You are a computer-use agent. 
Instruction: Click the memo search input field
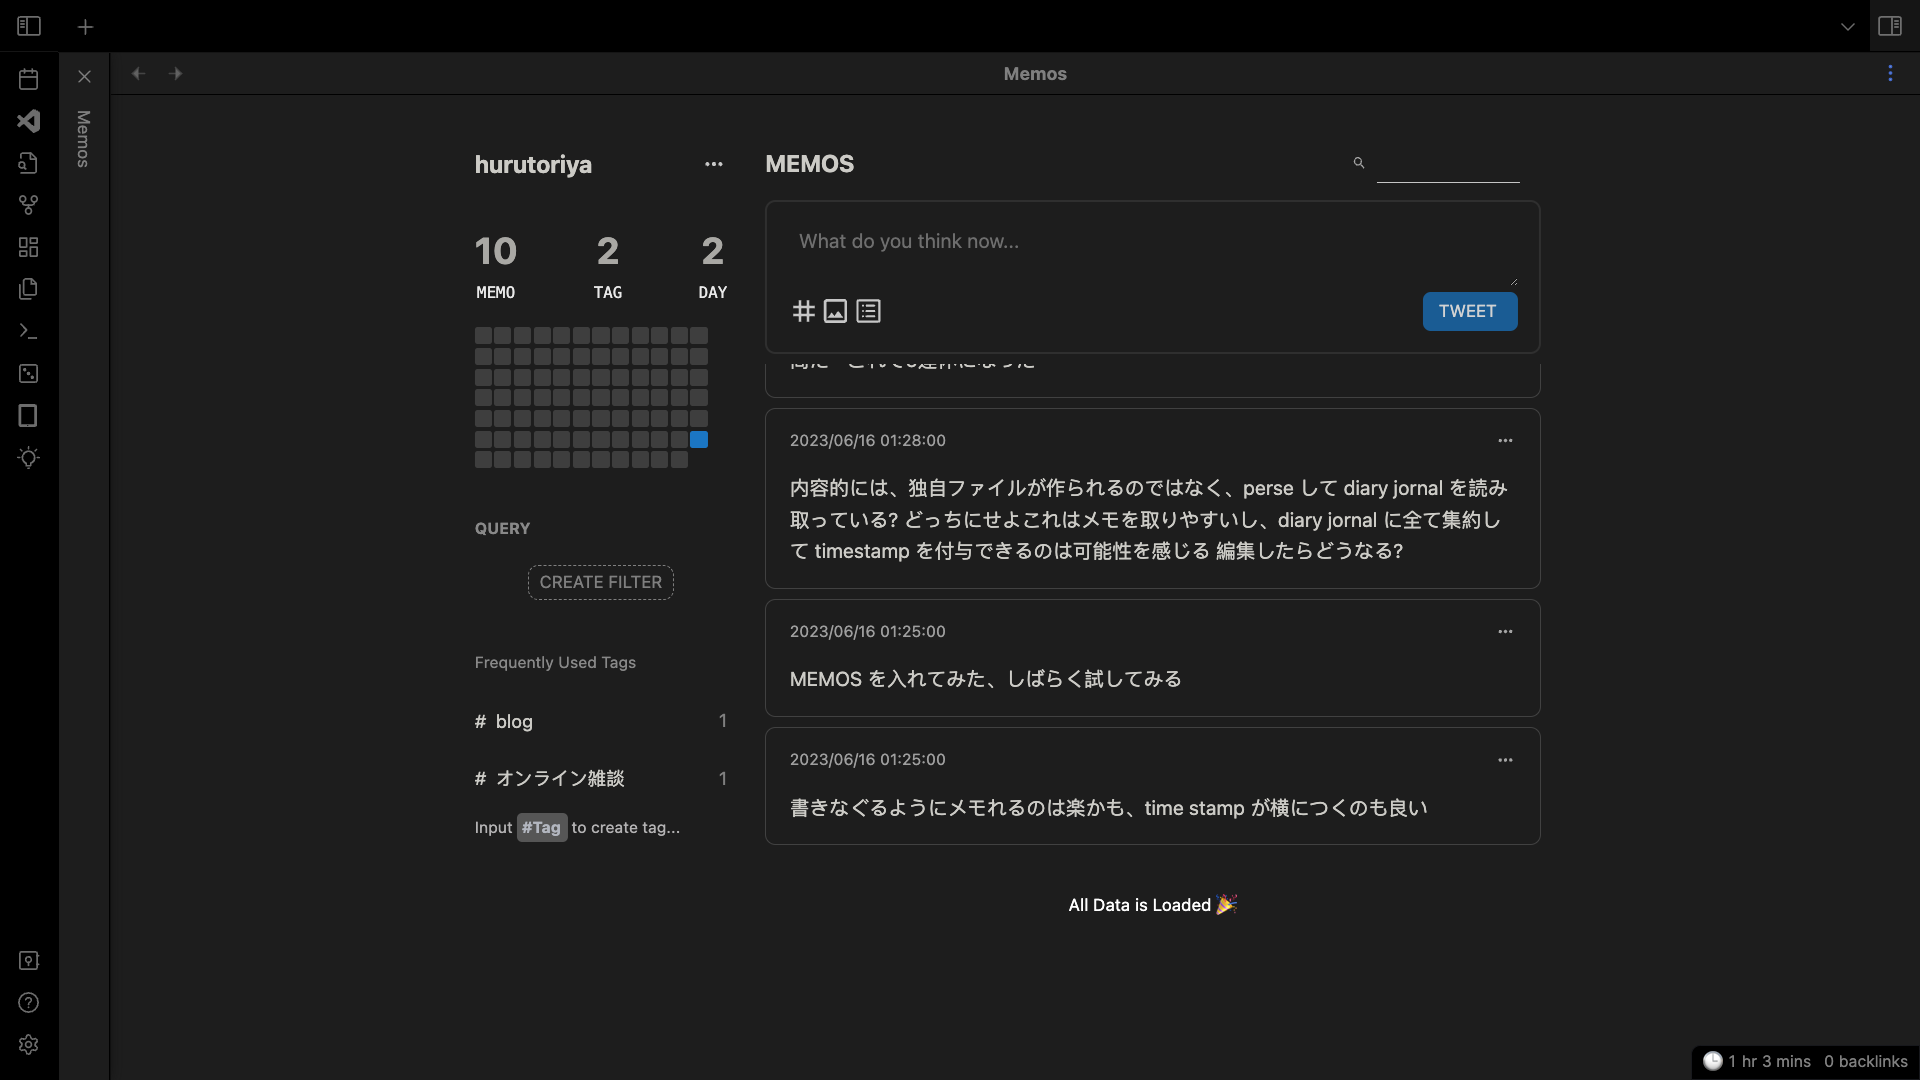[x=1447, y=166]
